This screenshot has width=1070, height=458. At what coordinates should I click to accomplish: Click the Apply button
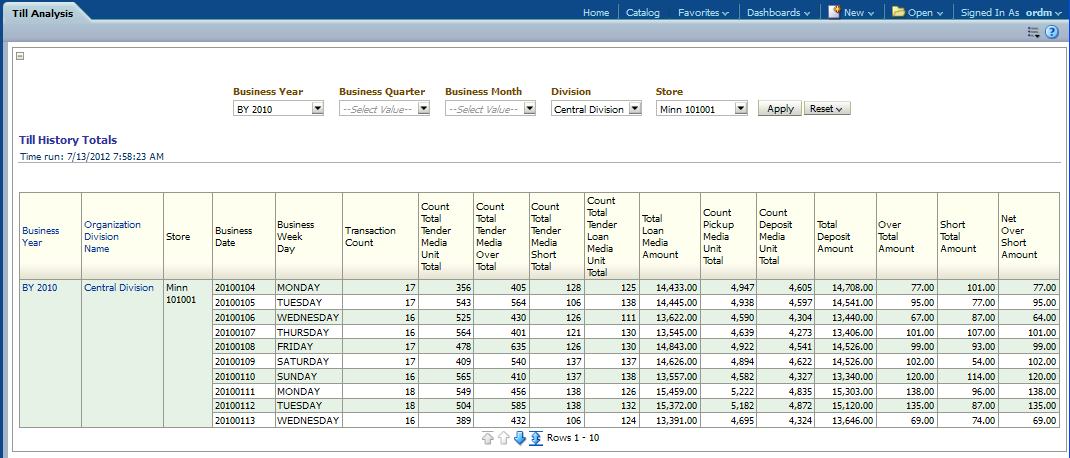coord(780,108)
